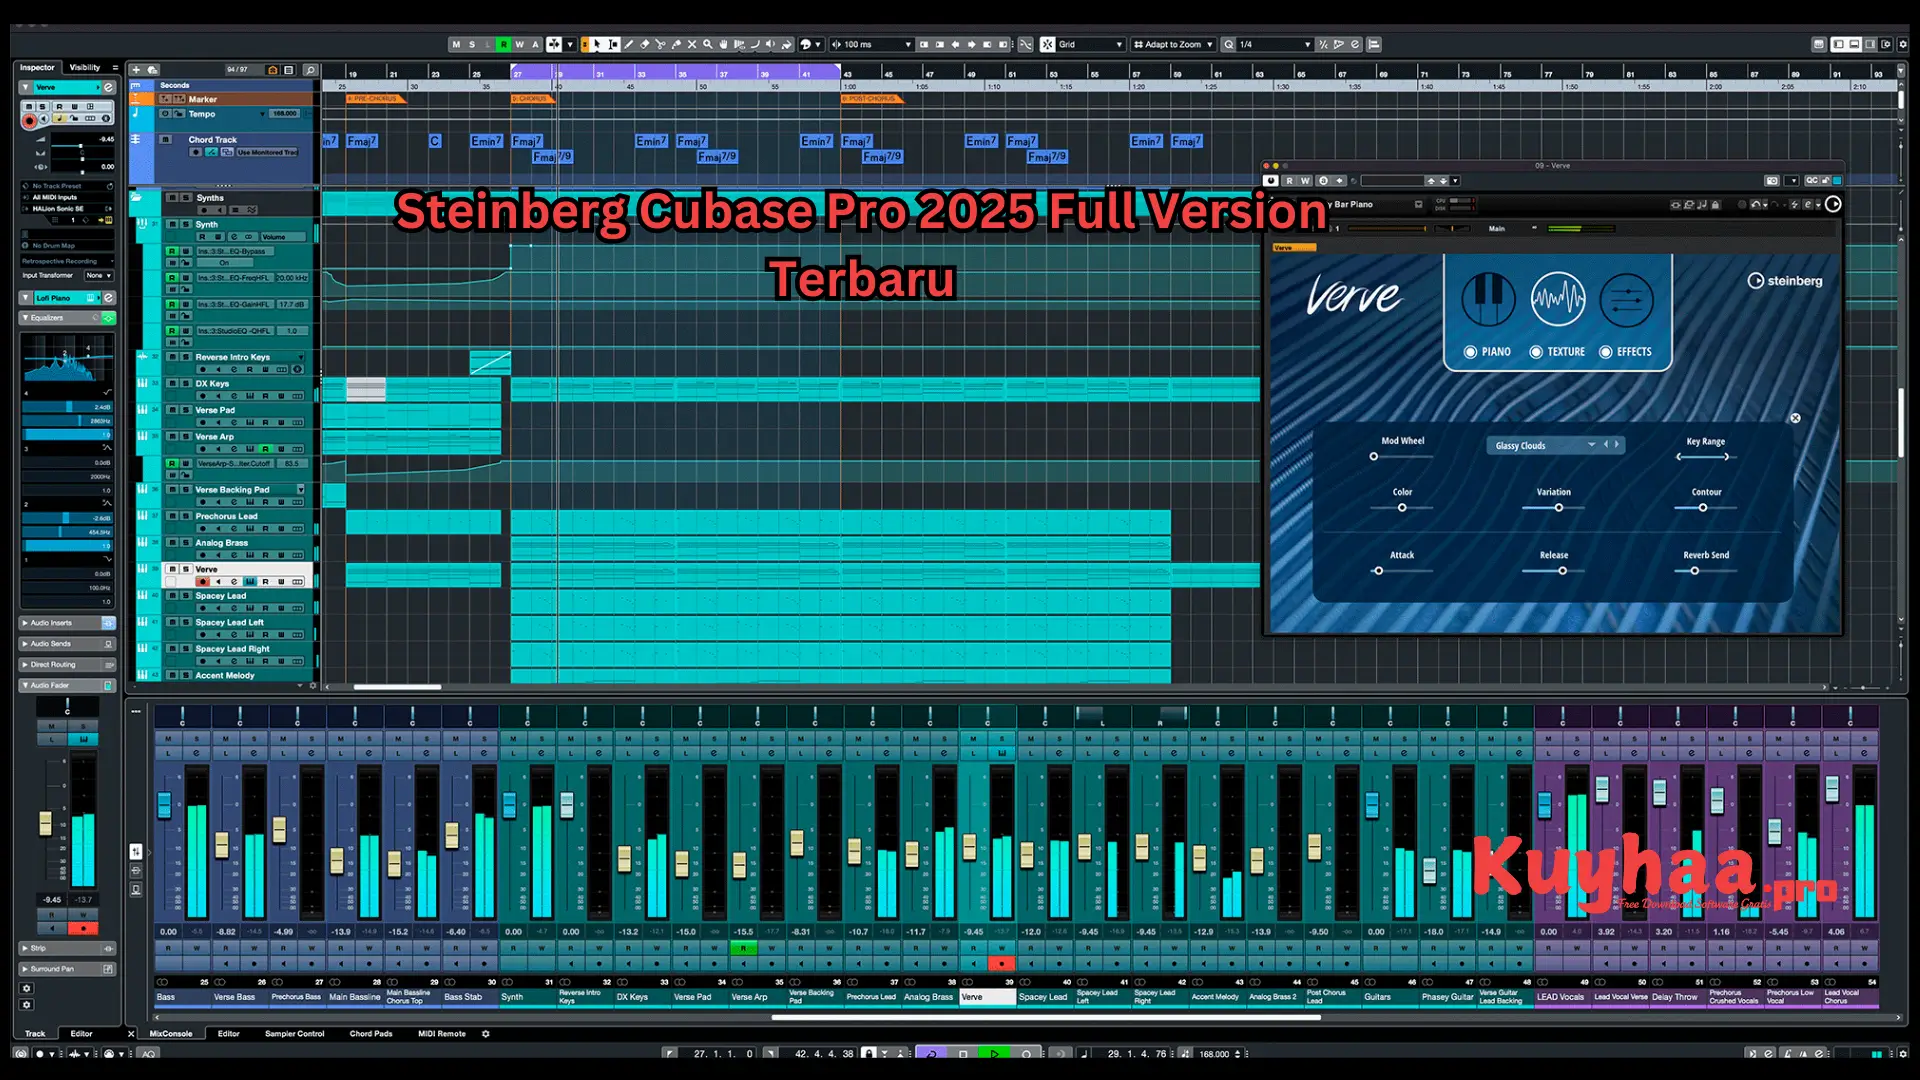Open the Adapt to Zoom dropdown
Viewport: 1920px width, 1080px height.
pyautogui.click(x=1172, y=44)
